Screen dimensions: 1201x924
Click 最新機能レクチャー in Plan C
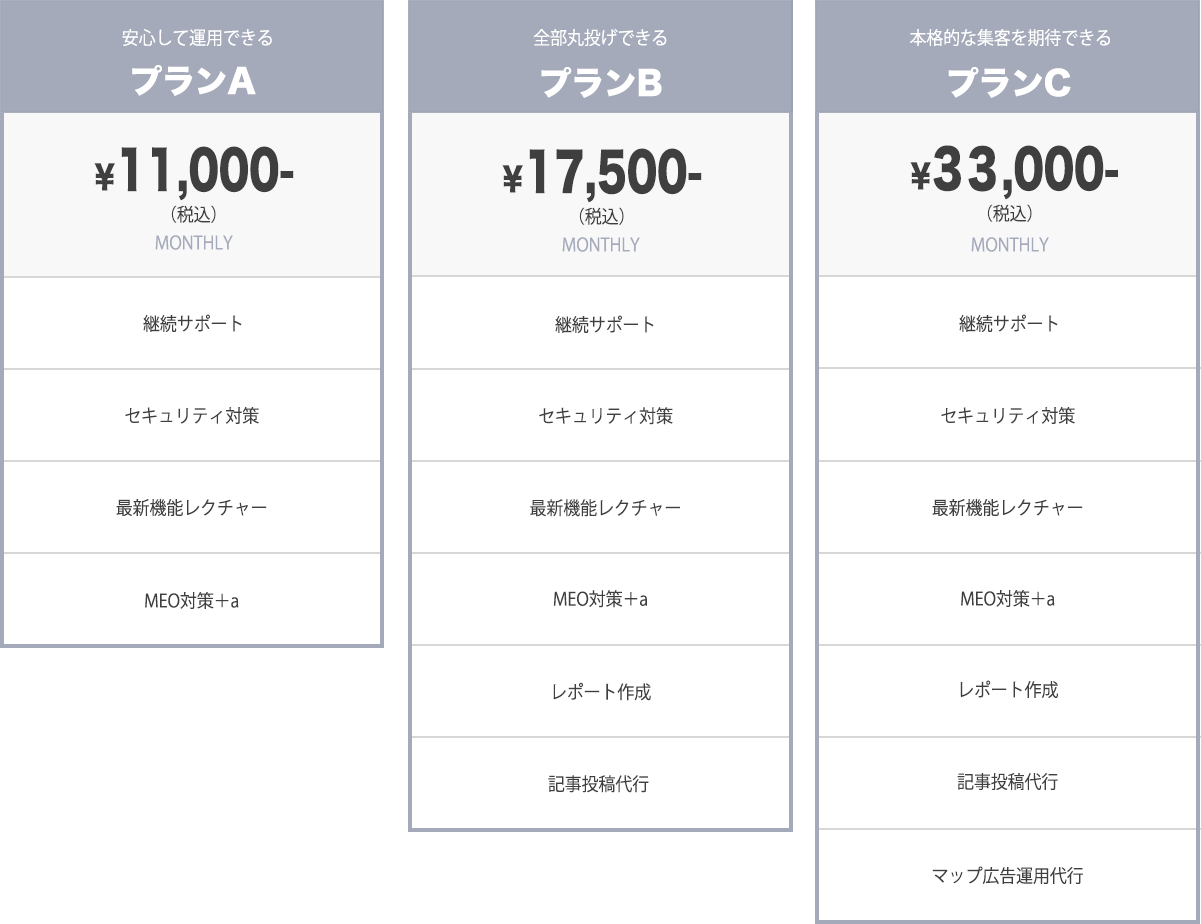point(1009,507)
